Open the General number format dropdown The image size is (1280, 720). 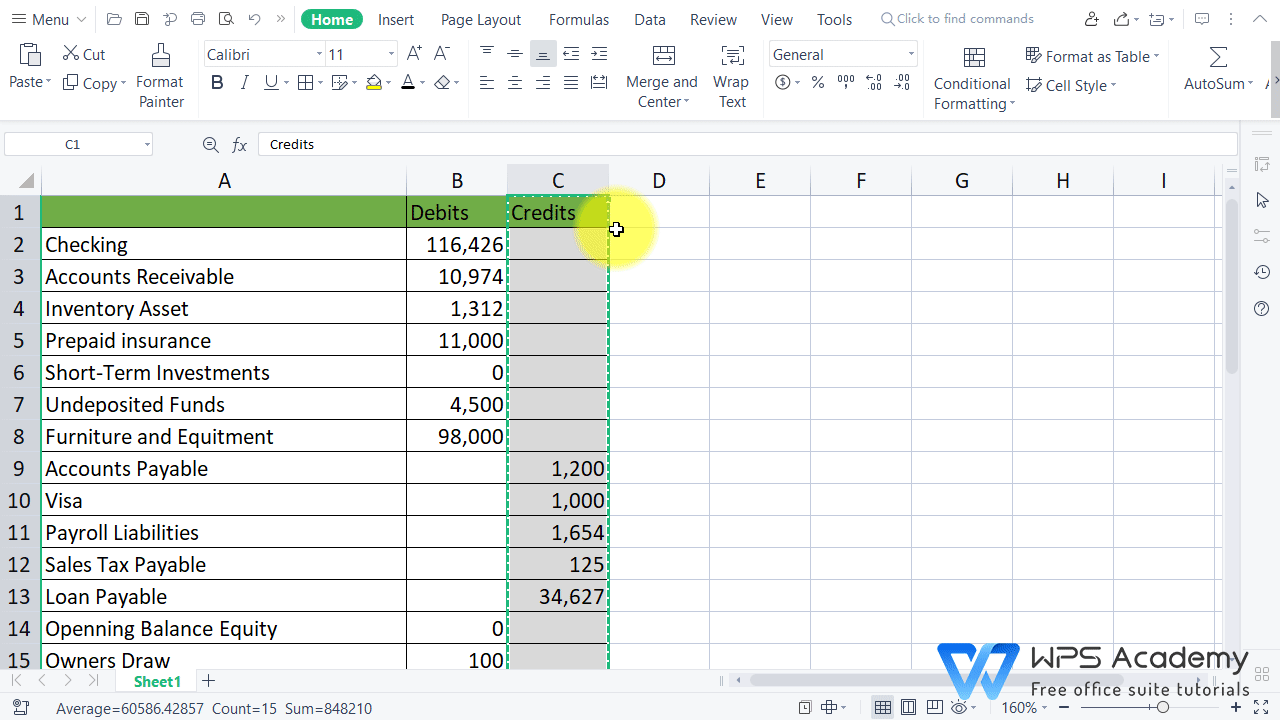coord(911,55)
